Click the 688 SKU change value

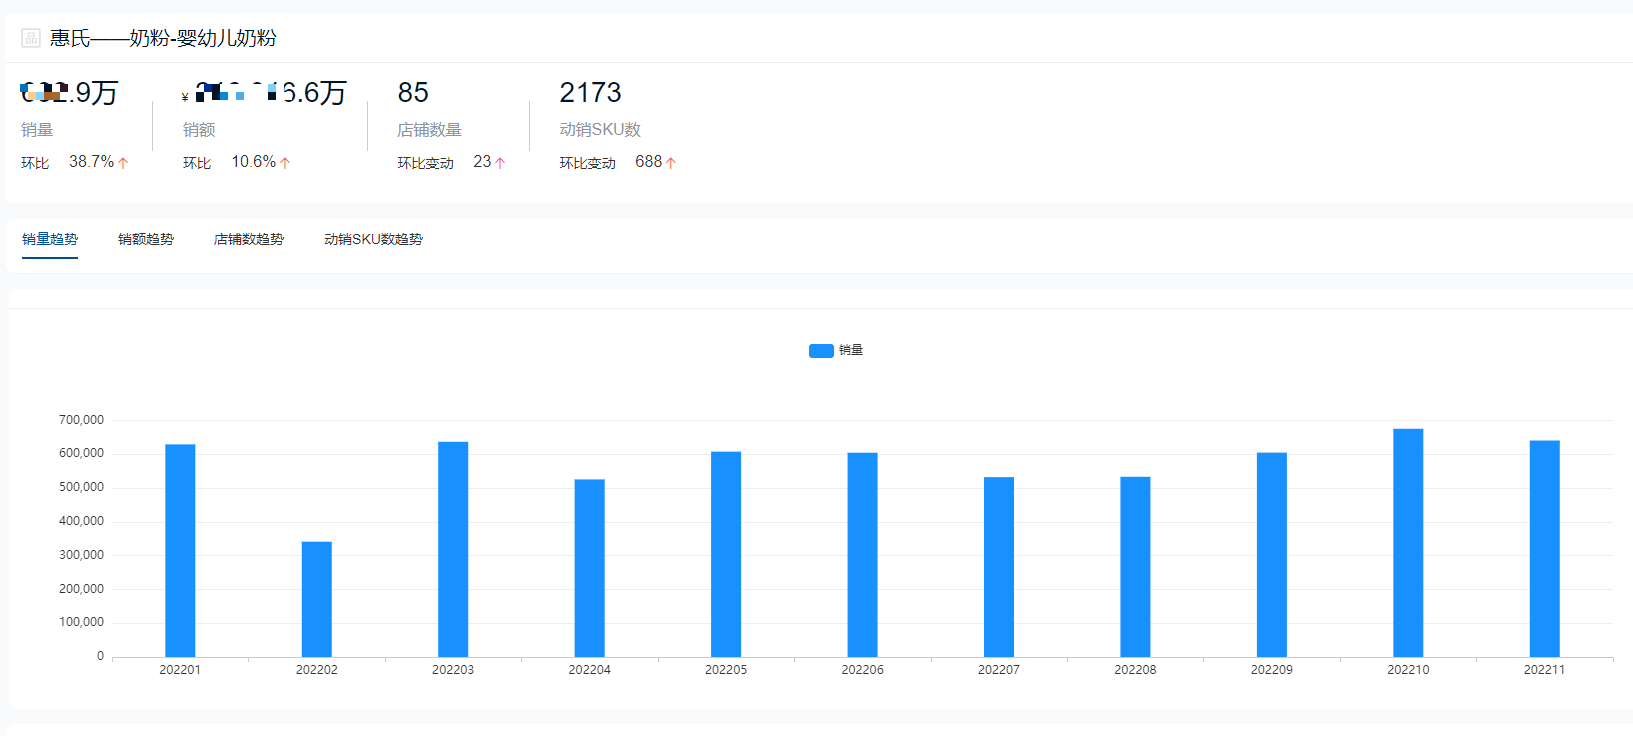click(x=648, y=162)
